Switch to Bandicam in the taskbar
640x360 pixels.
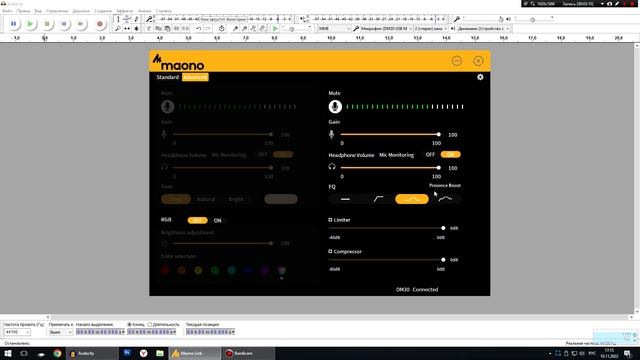(248, 353)
